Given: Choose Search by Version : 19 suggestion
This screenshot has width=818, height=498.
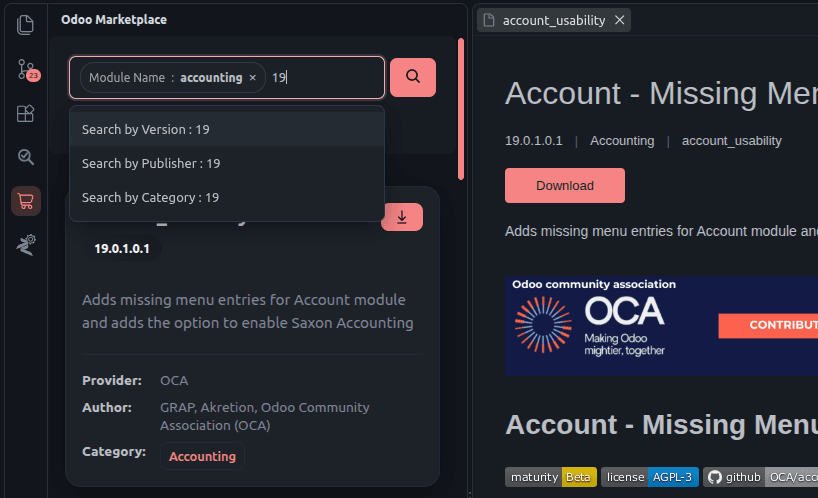Looking at the screenshot, I should (x=227, y=129).
